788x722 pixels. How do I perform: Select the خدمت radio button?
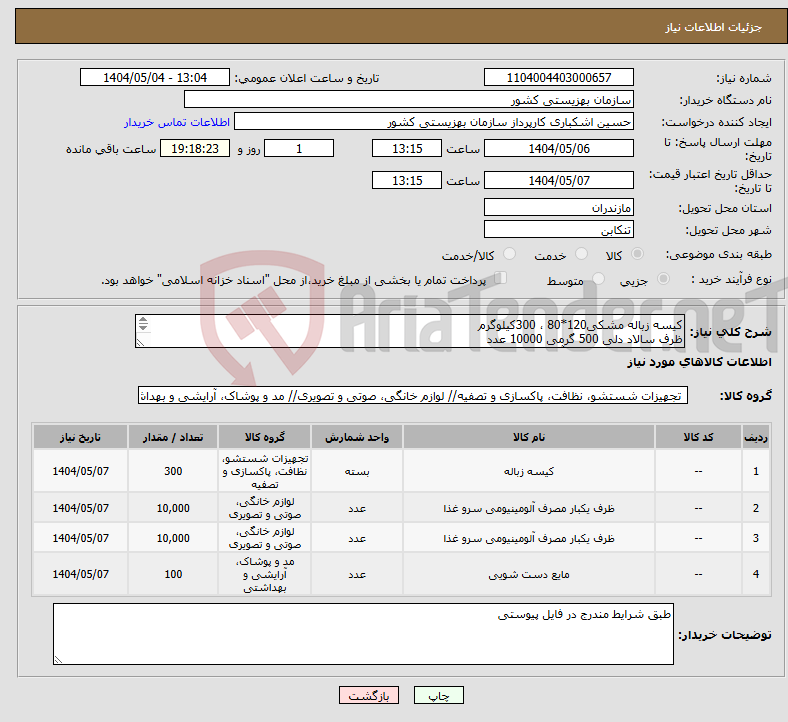pyautogui.click(x=581, y=254)
